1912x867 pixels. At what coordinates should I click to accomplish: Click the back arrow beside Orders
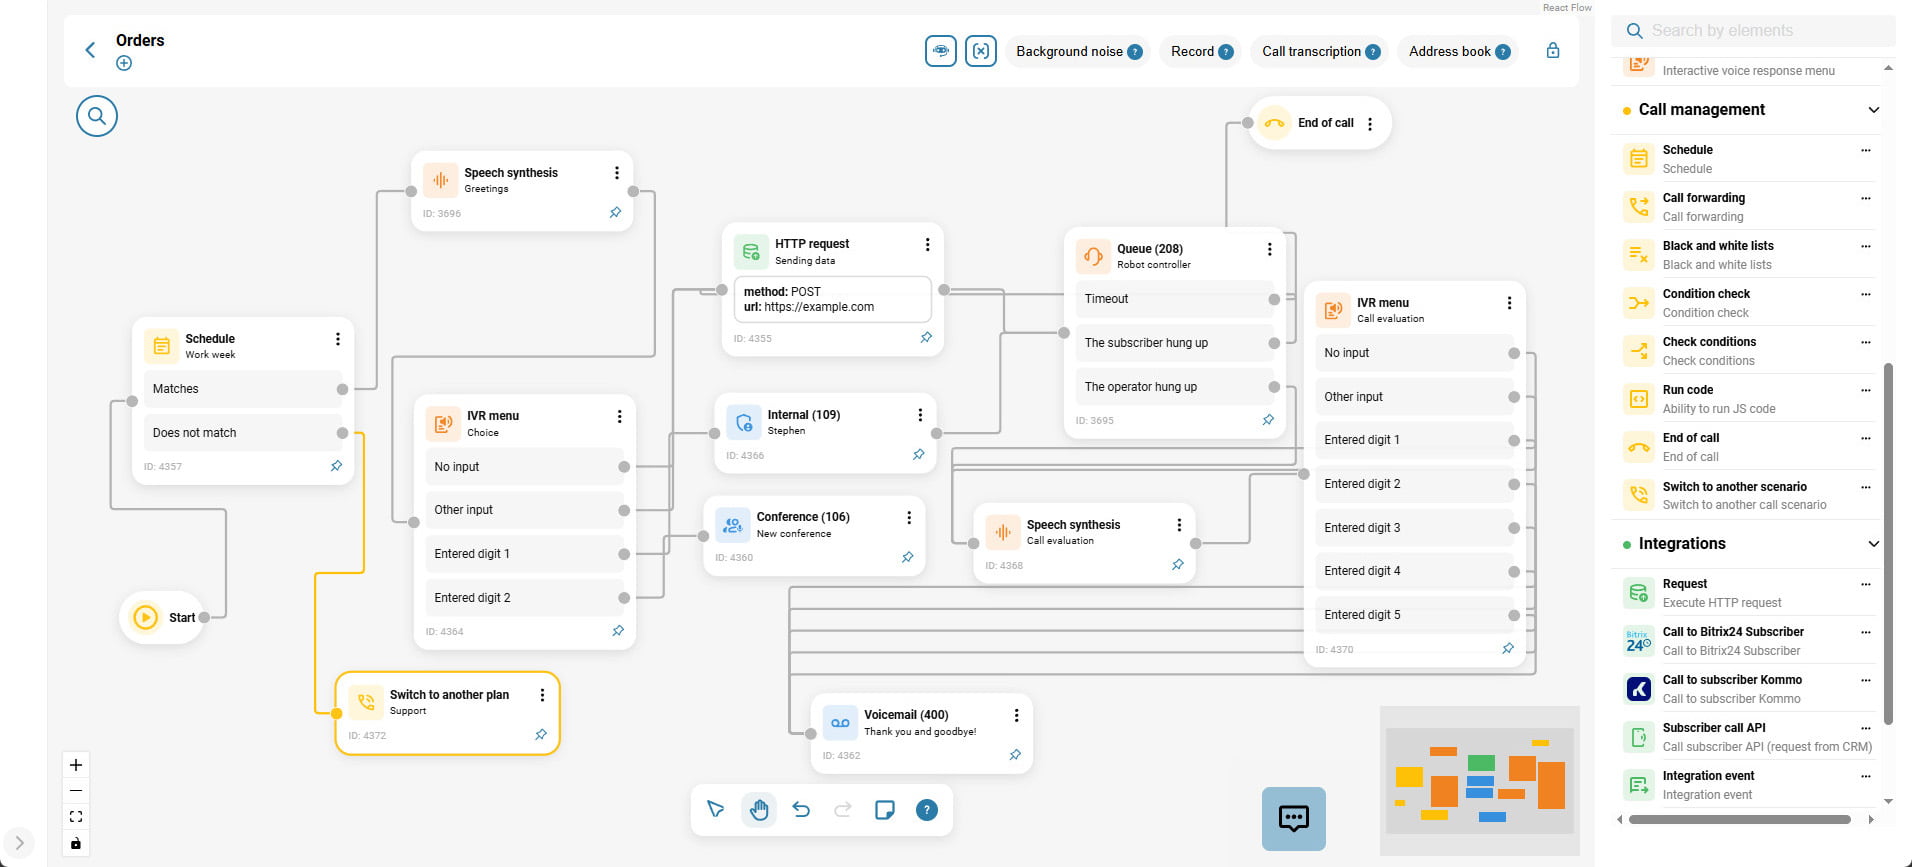coord(90,50)
